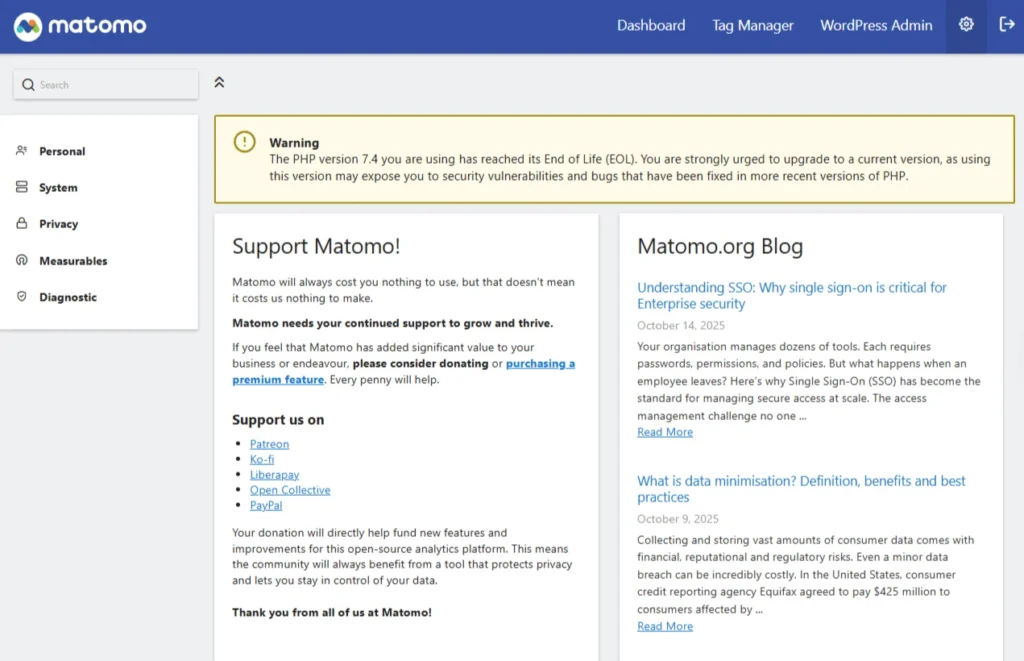1024x661 pixels.
Task: Open the Dashboard top menu item
Action: (651, 26)
